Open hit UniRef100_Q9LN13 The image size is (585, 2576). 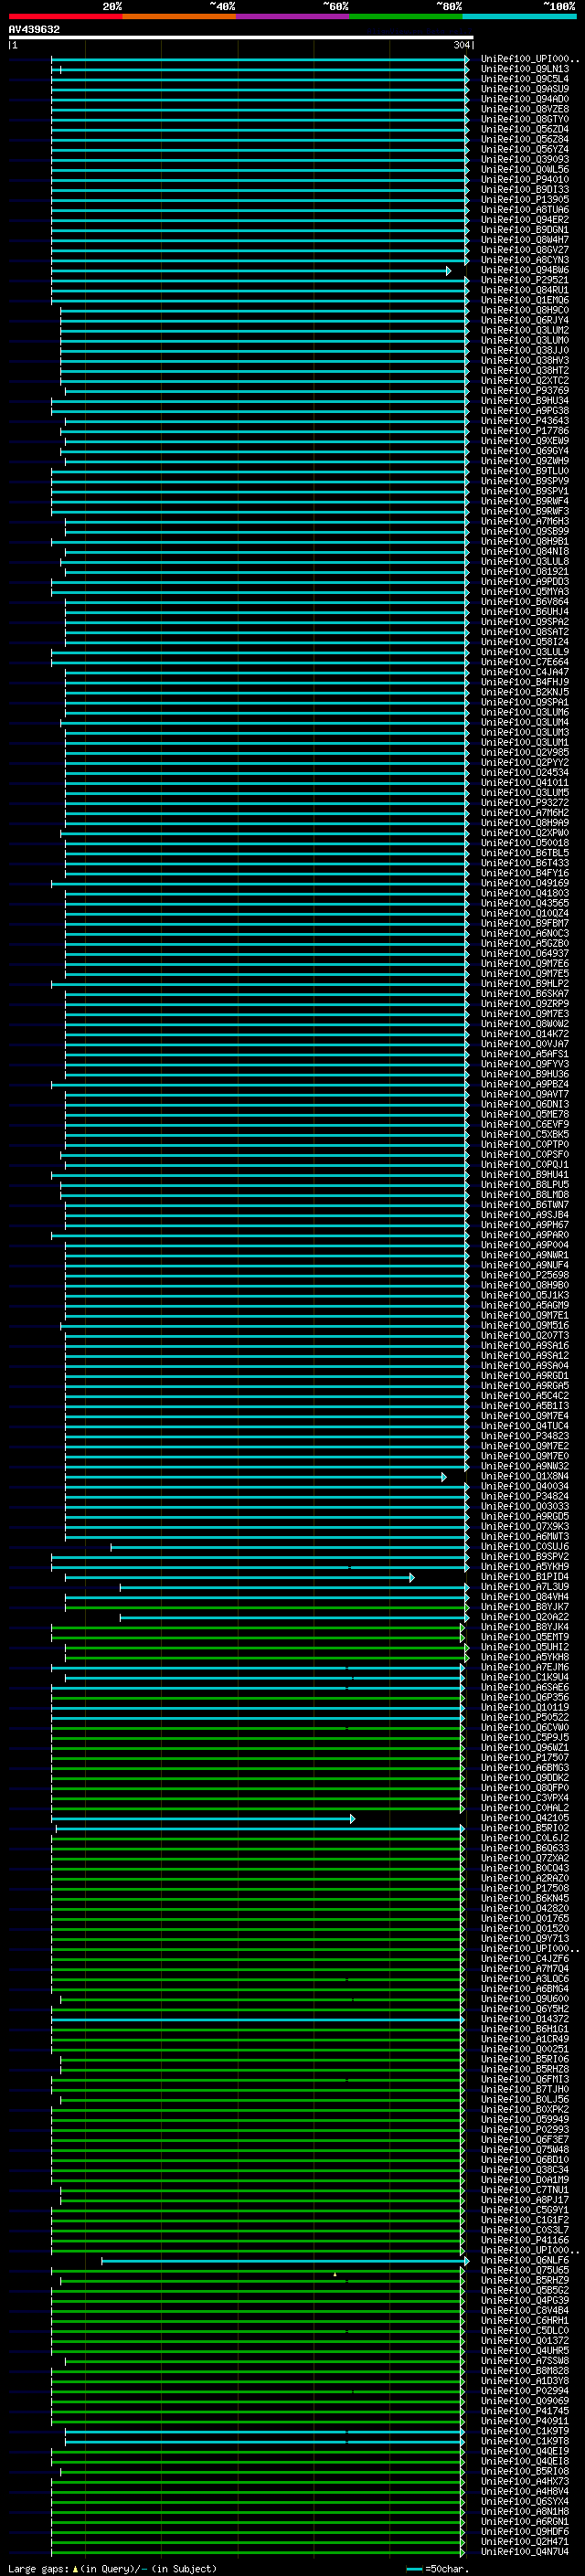click(x=525, y=70)
